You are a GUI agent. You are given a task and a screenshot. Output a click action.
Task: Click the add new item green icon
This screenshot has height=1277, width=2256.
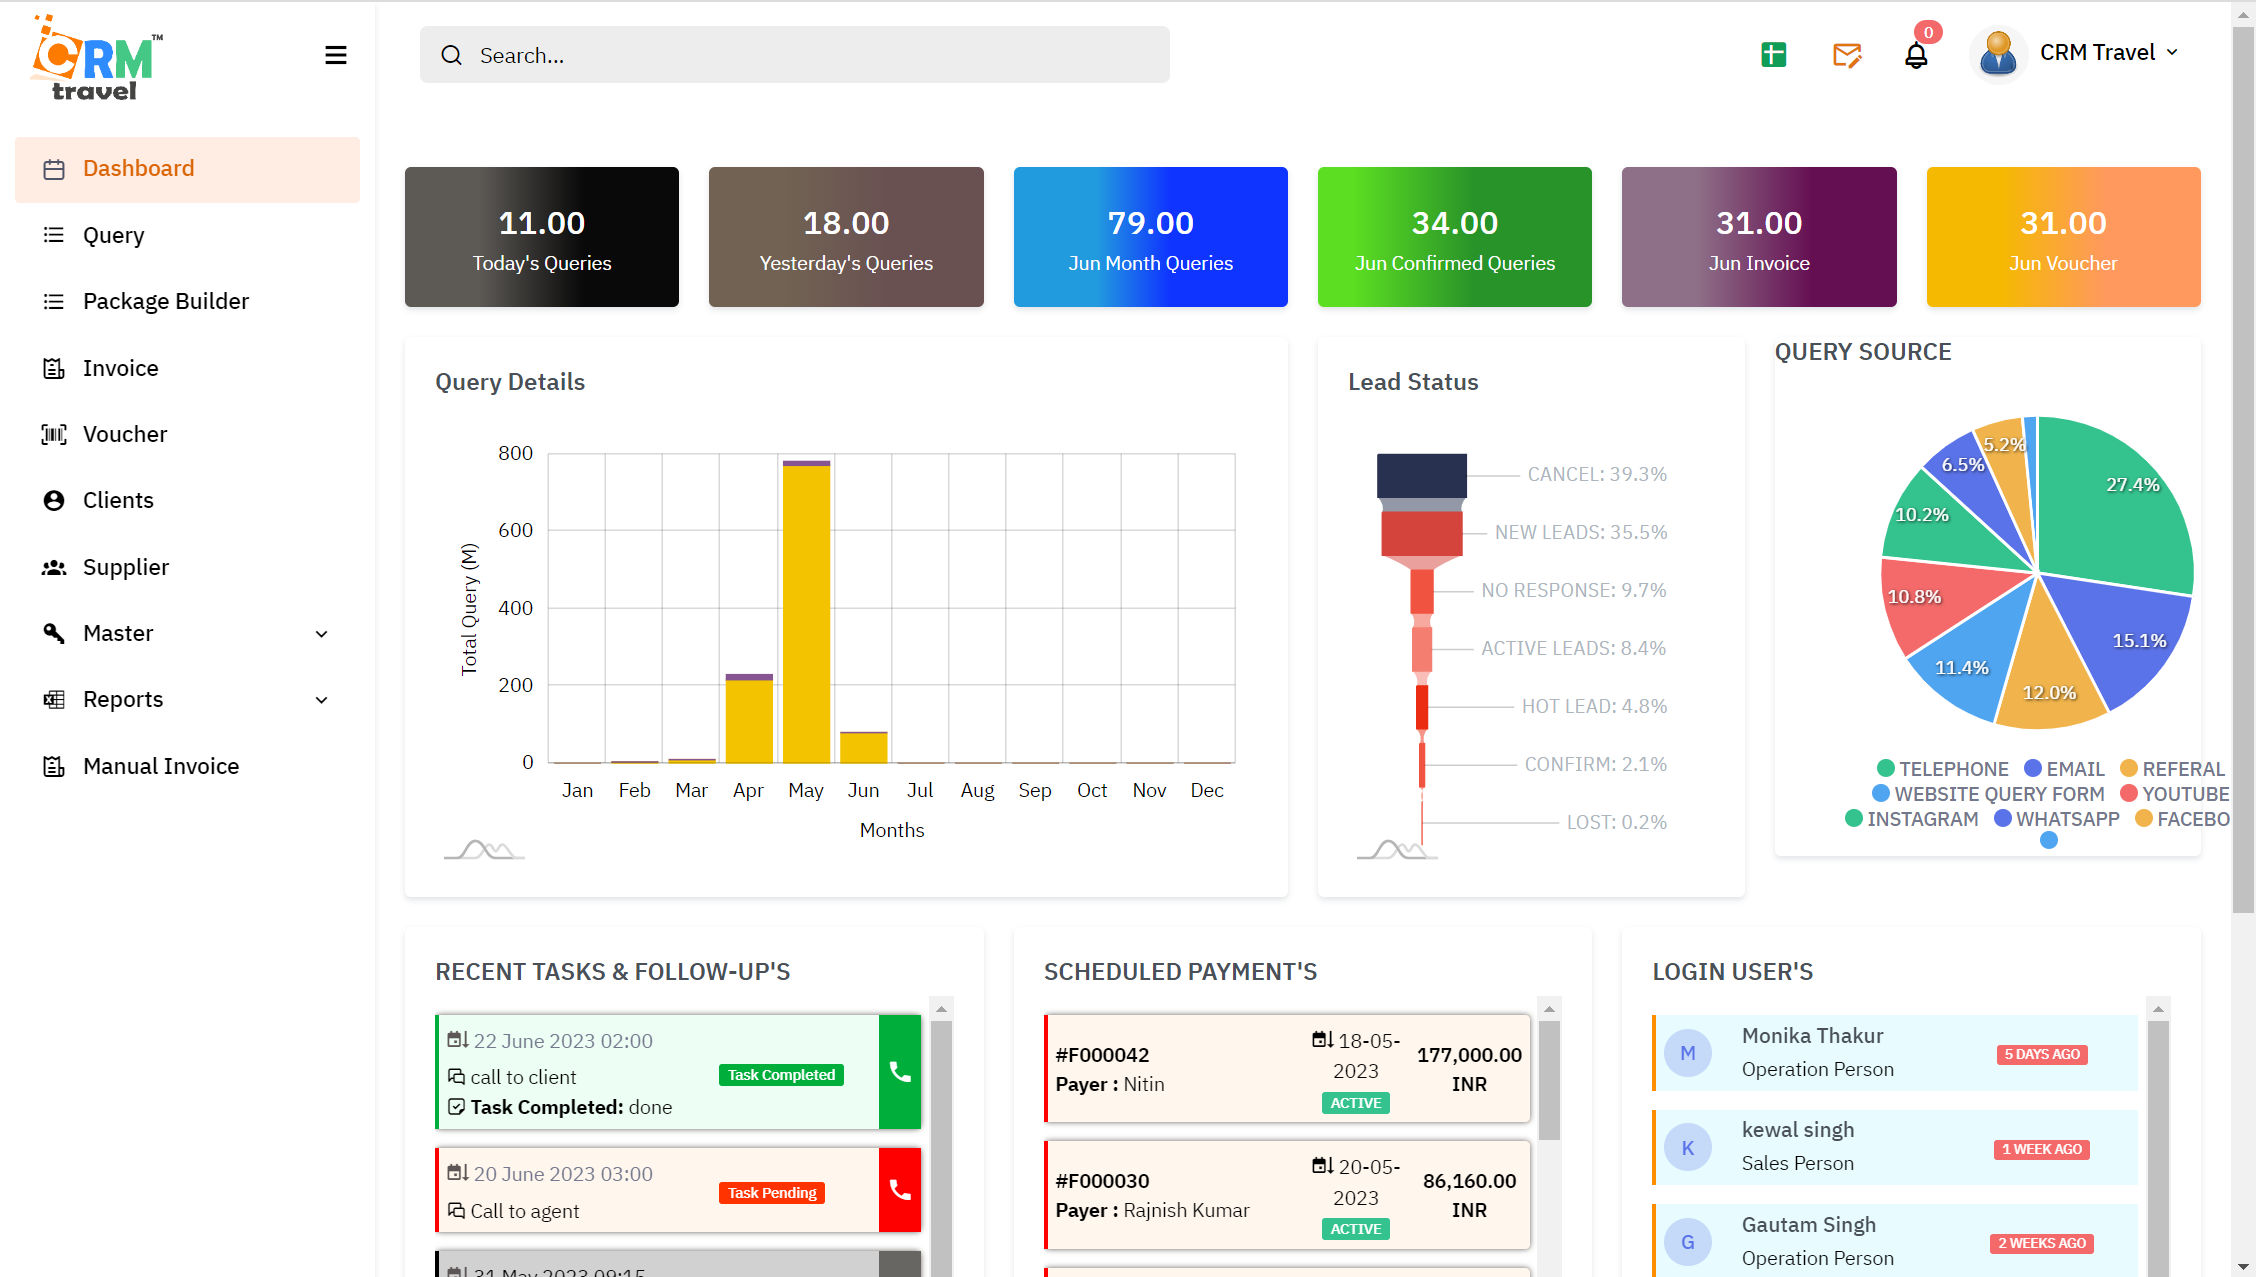(x=1774, y=53)
